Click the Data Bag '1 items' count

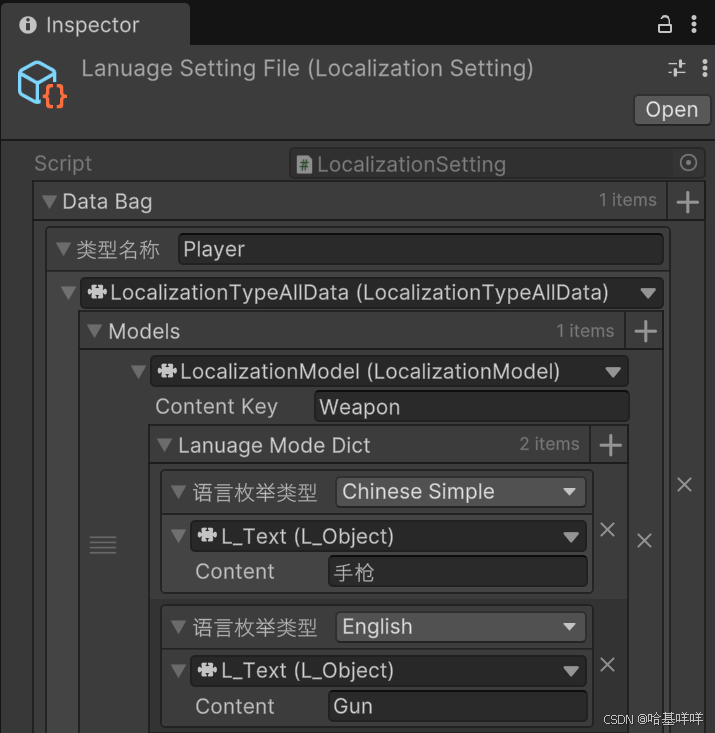[628, 200]
